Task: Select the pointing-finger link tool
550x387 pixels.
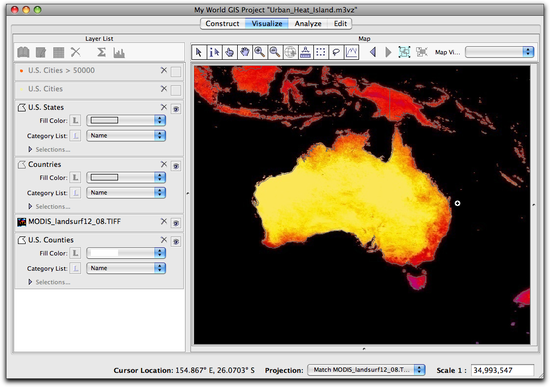Action: click(229, 52)
